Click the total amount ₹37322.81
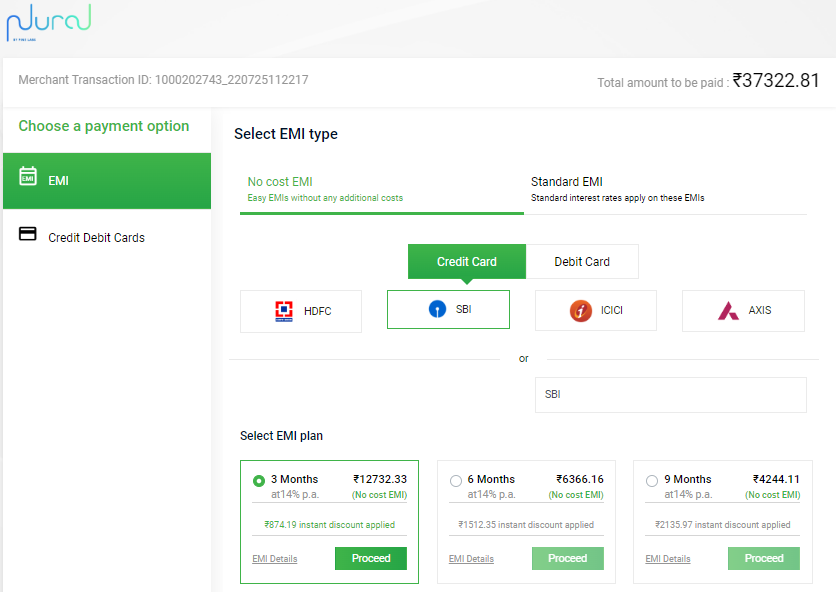Image resolution: width=836 pixels, height=592 pixels. [x=776, y=81]
